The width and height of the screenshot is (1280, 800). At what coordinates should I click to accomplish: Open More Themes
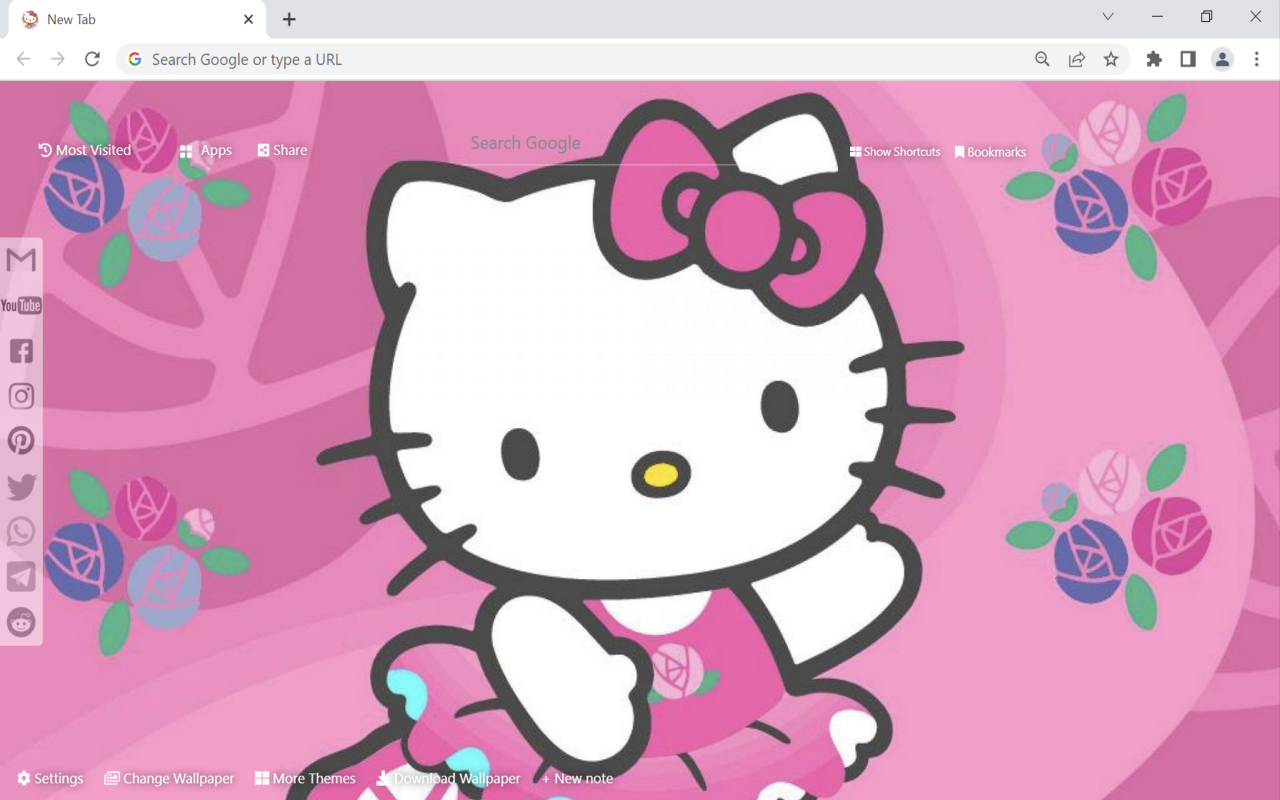pos(305,778)
